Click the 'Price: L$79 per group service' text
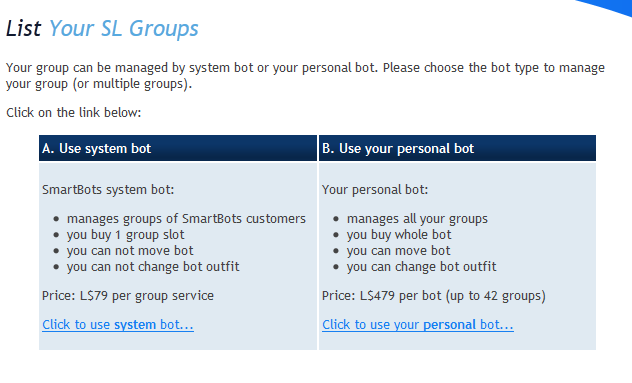 [128, 296]
